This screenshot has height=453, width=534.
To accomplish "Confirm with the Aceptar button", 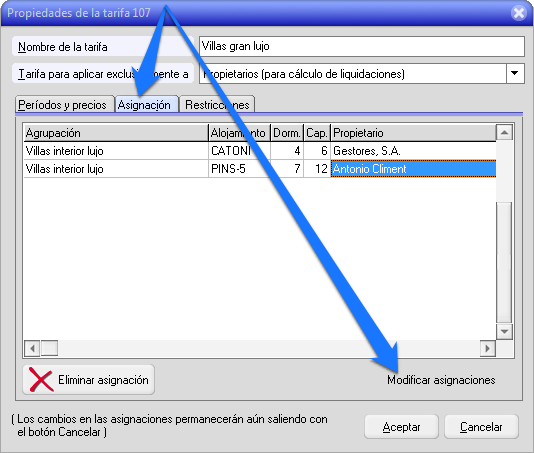I will 401,426.
